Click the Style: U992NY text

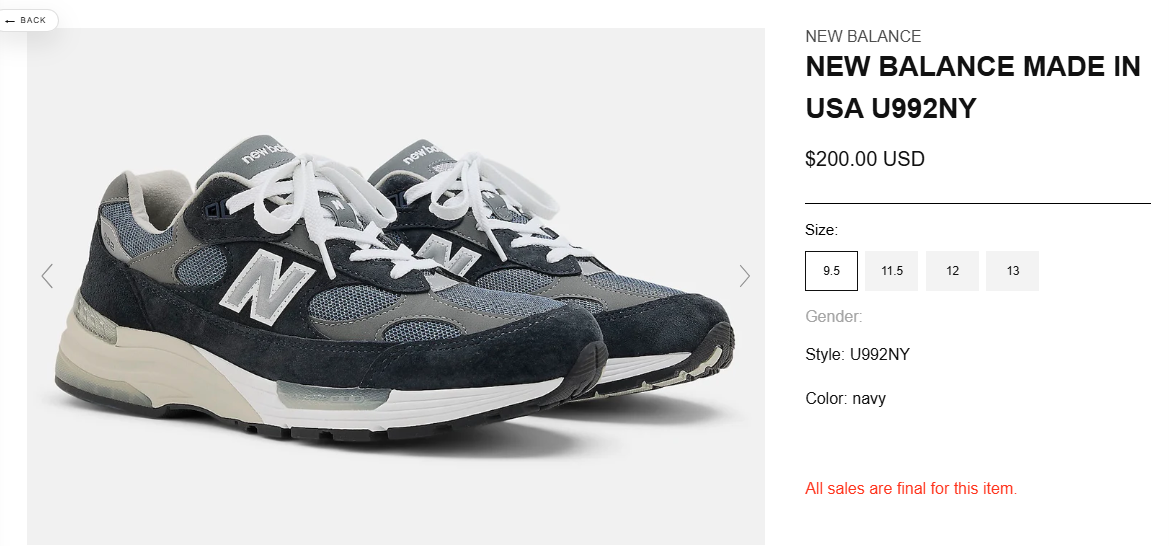click(x=857, y=354)
